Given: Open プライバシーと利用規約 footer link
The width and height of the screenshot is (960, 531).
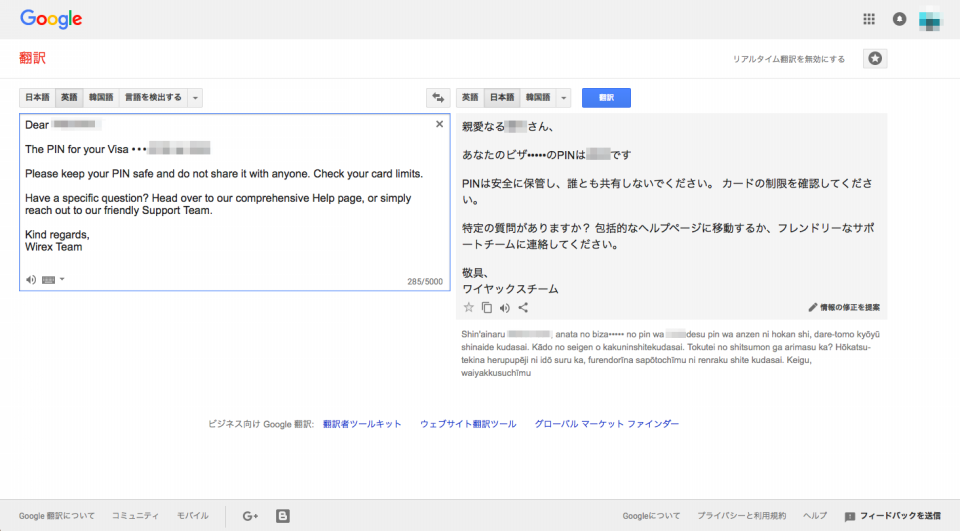Looking at the screenshot, I should pyautogui.click(x=741, y=516).
